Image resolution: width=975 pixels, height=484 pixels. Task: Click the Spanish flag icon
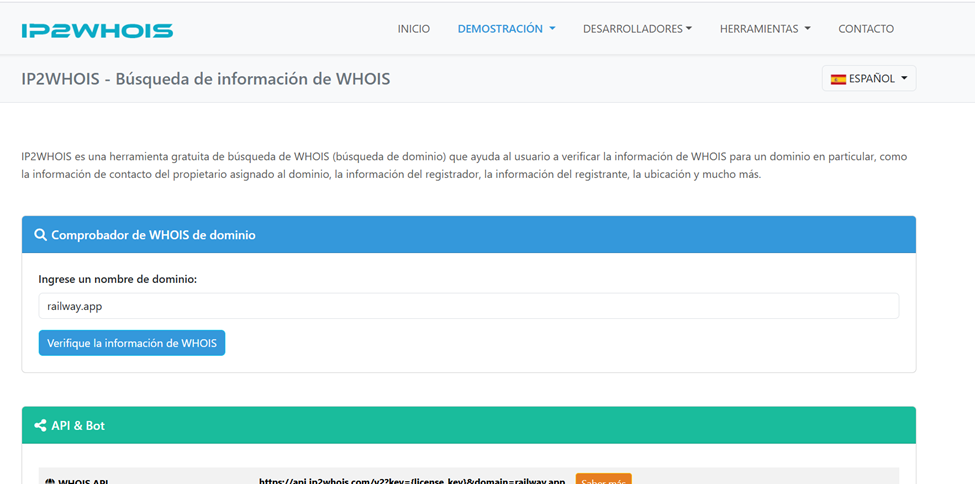(x=838, y=79)
